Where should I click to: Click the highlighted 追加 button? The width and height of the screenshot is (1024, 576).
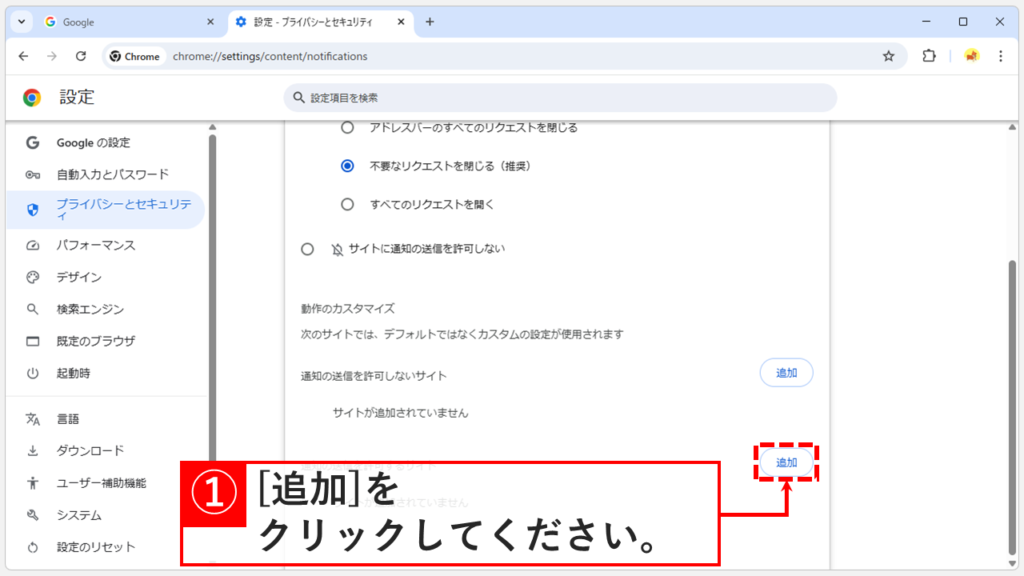(786, 462)
